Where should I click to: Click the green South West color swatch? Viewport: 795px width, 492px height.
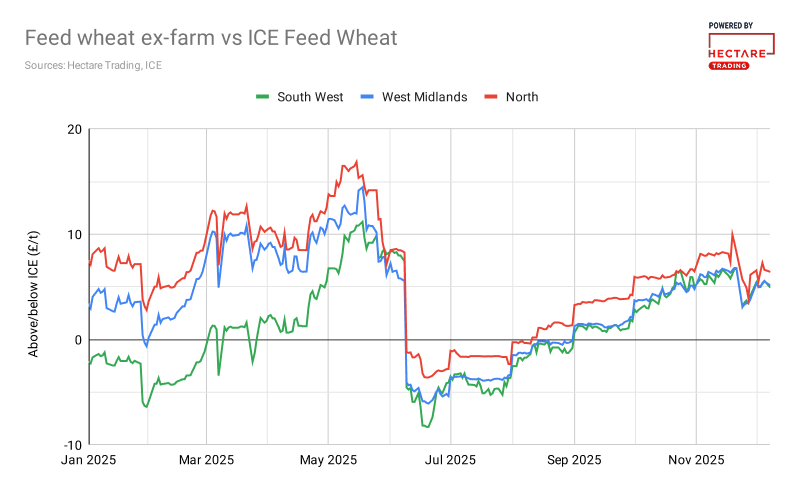pyautogui.click(x=263, y=97)
